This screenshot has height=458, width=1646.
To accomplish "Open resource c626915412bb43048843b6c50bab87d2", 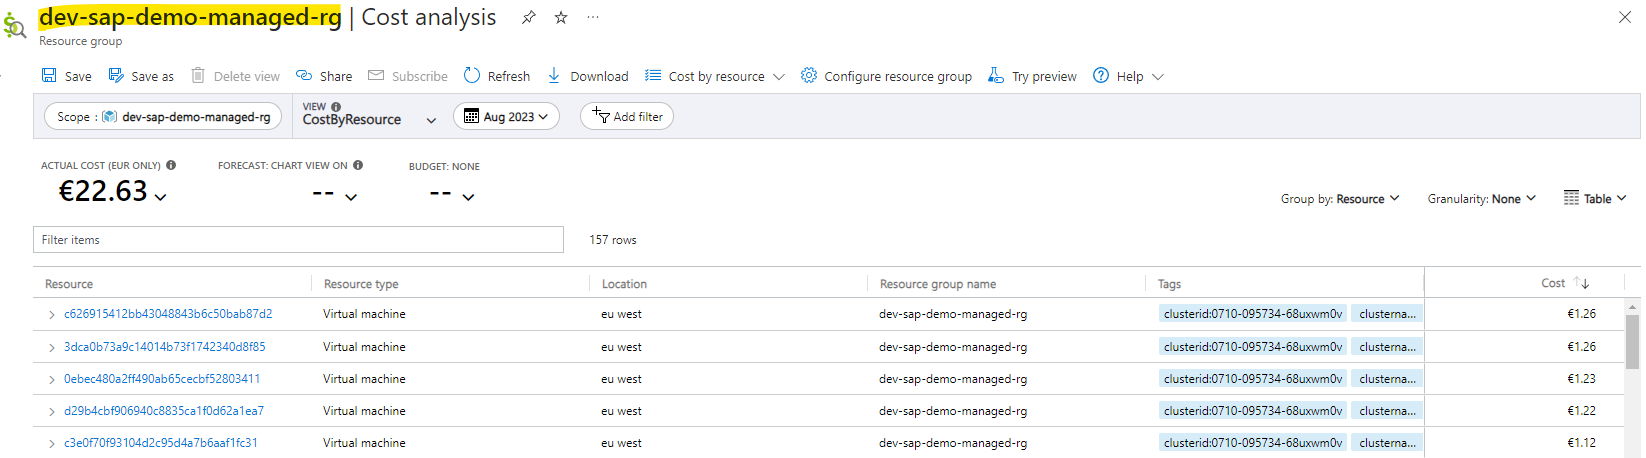I will [x=168, y=314].
